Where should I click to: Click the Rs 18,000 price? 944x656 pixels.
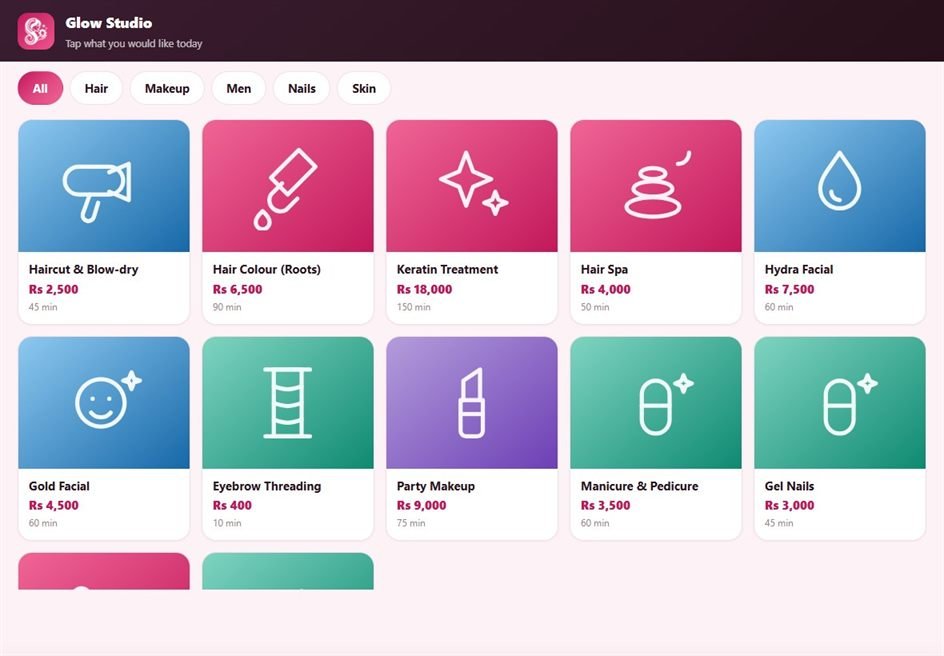pyautogui.click(x=424, y=289)
